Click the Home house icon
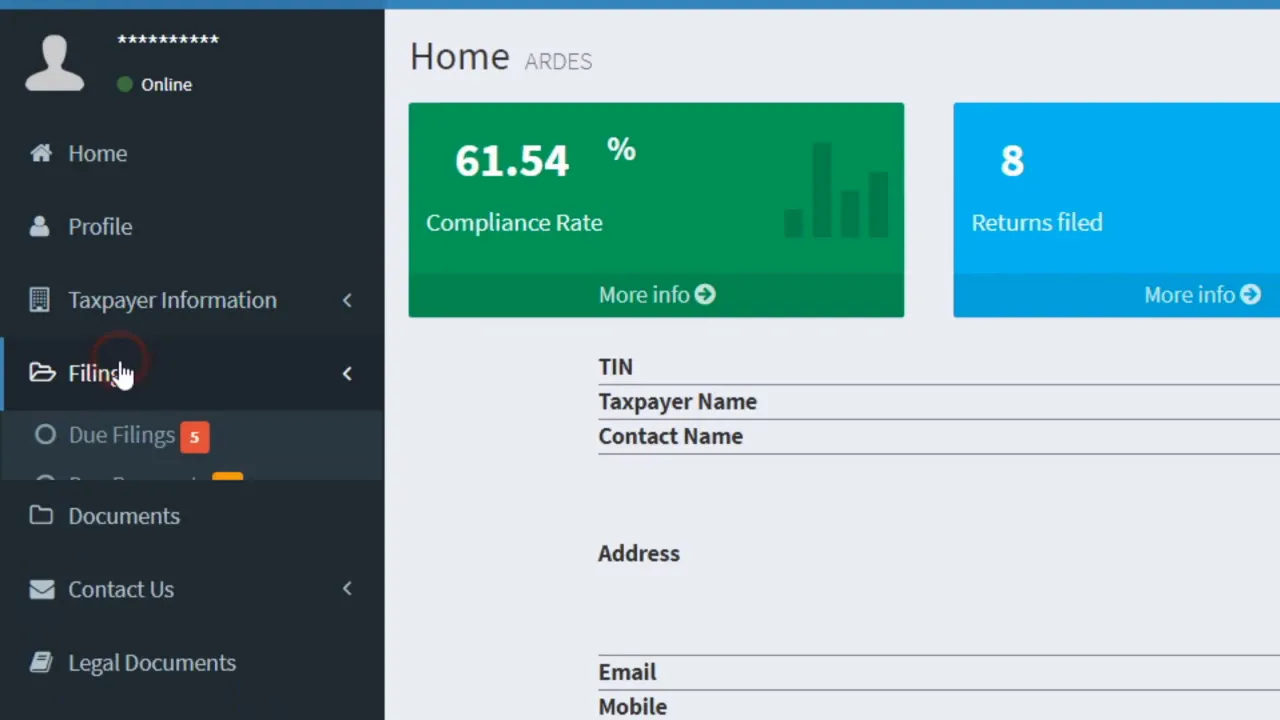The image size is (1280, 720). (x=41, y=153)
